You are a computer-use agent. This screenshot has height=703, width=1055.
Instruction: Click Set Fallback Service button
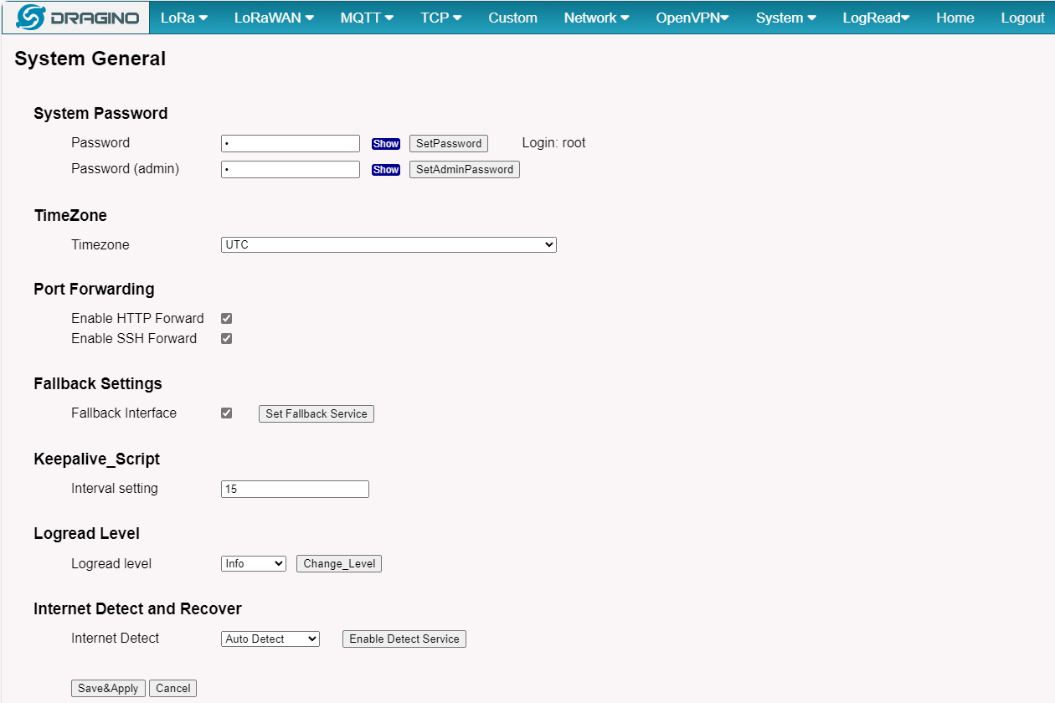[x=316, y=414]
